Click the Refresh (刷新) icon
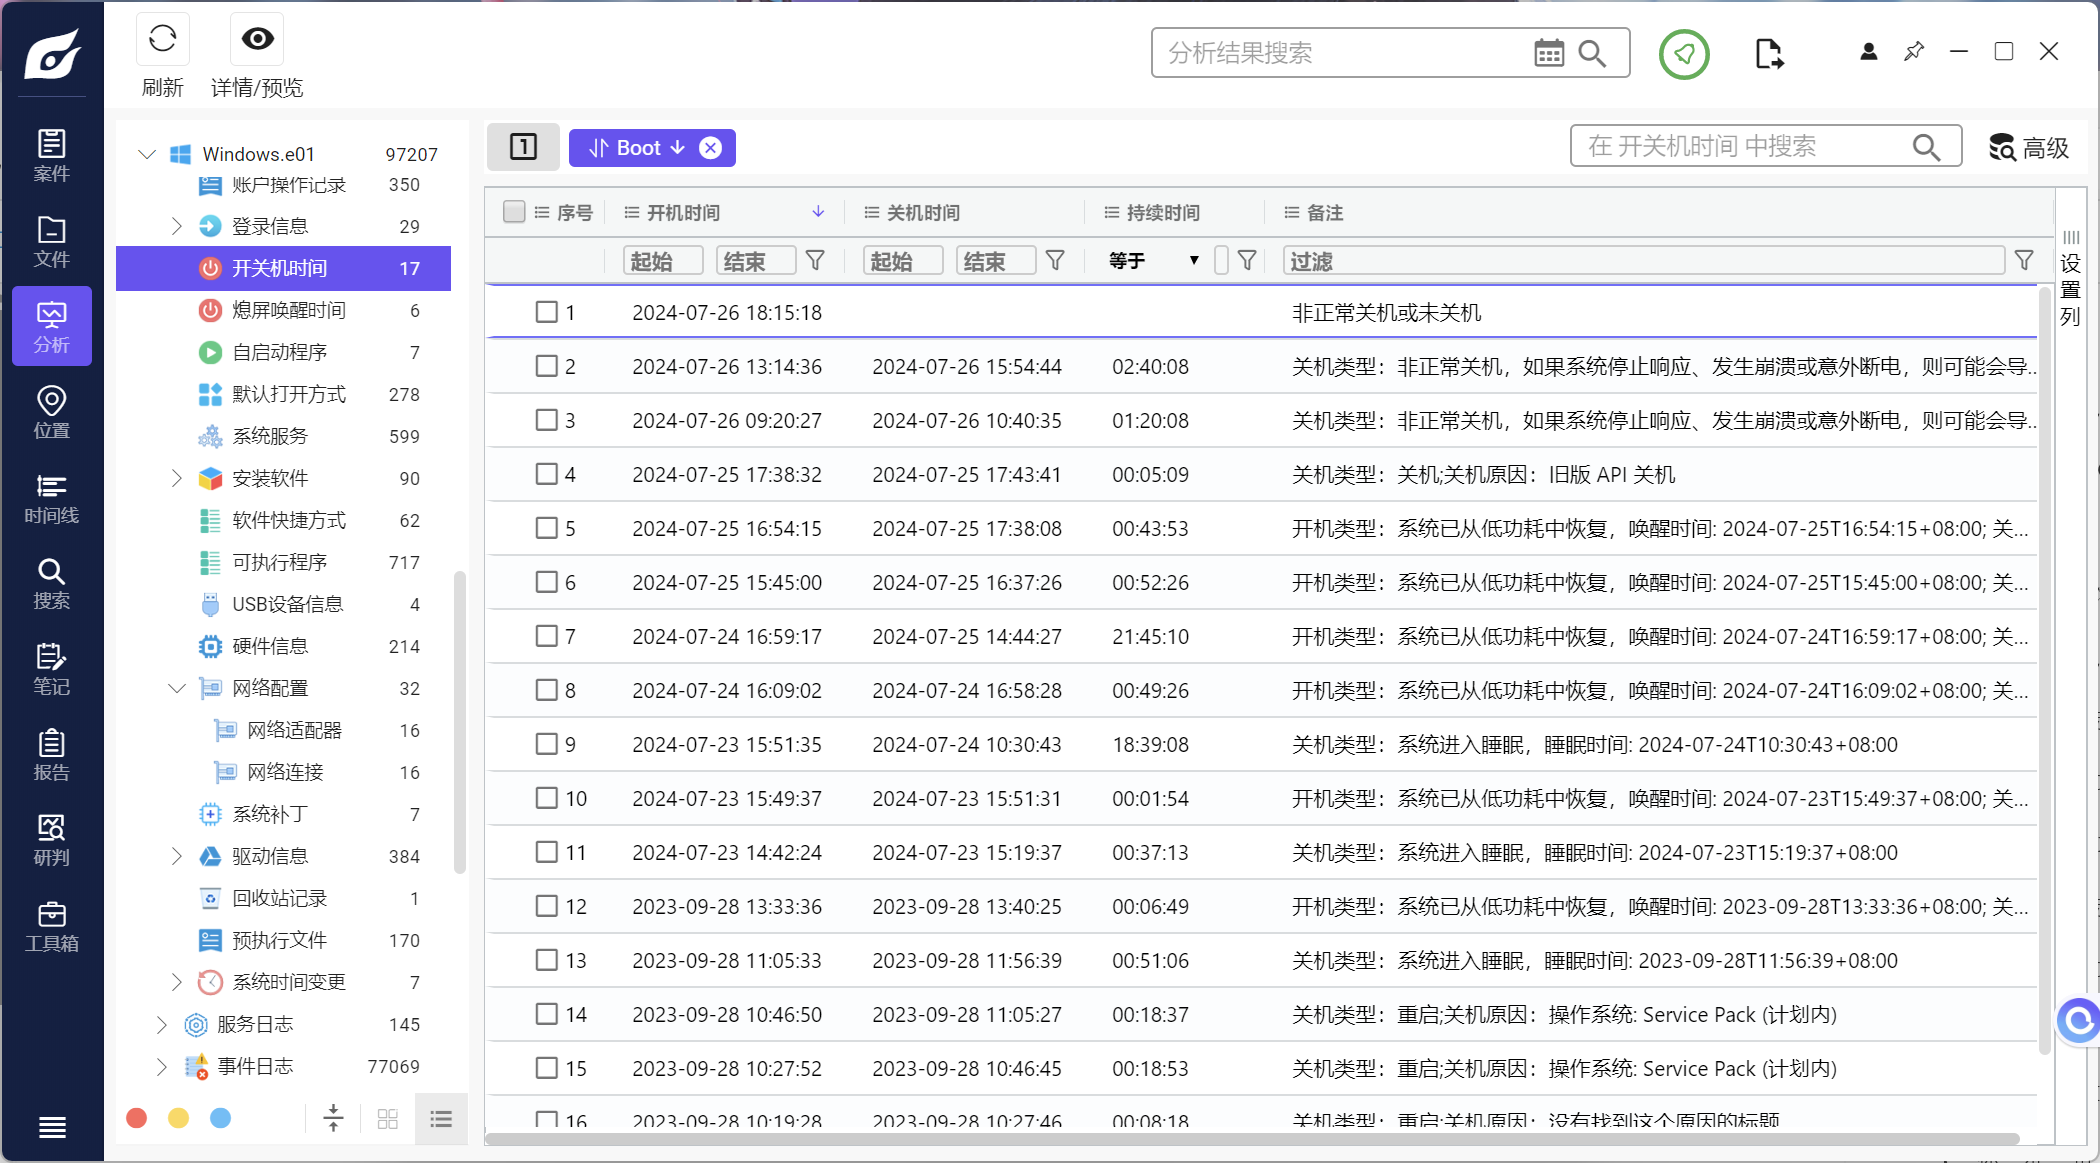Screen dimensions: 2100x1163 point(162,40)
